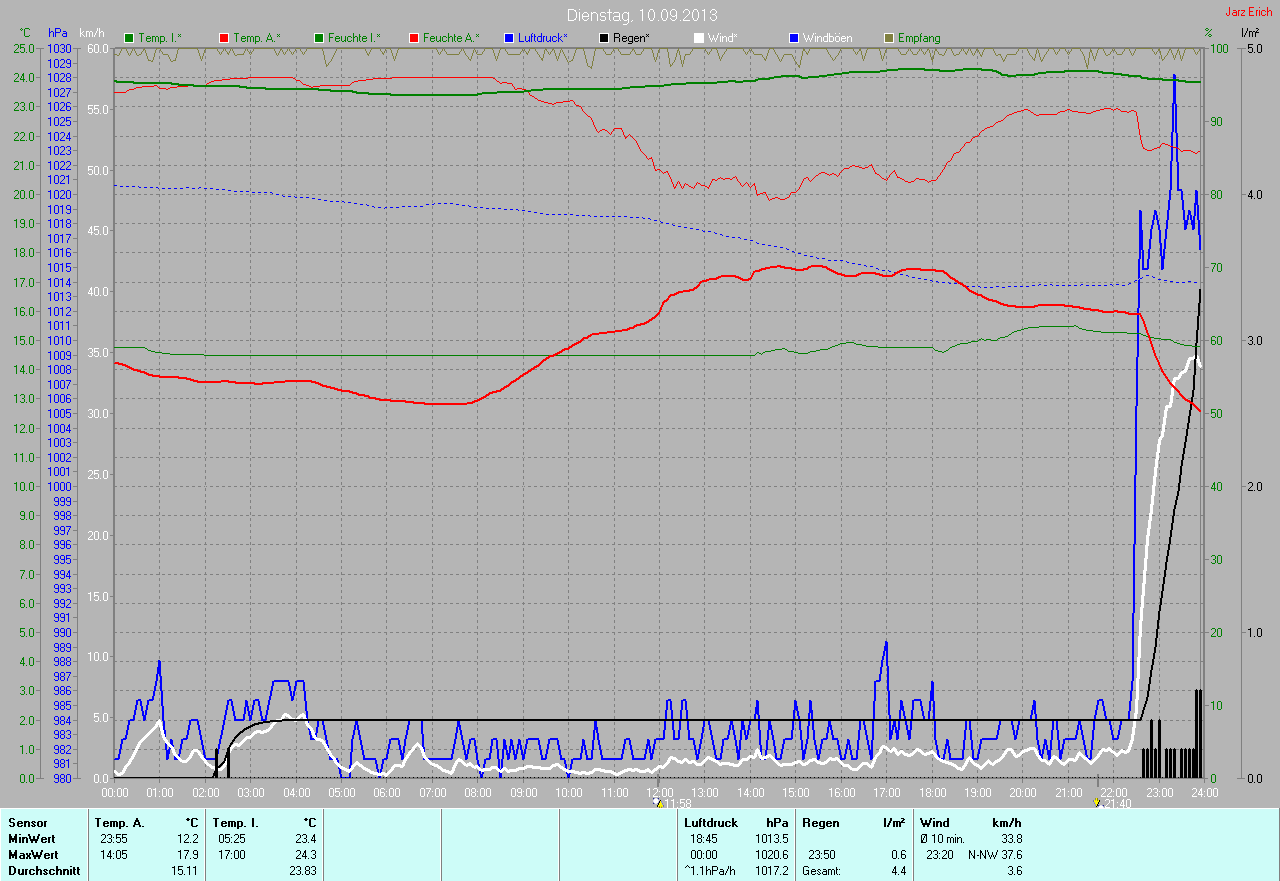Click the black Regen legend square
The width and height of the screenshot is (1280, 881).
click(x=603, y=38)
